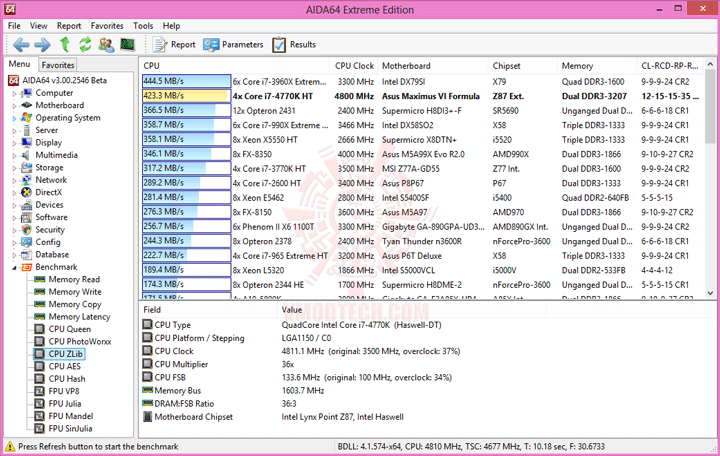Expand the Devices tree node
The width and height of the screenshot is (720, 456).
[x=14, y=205]
